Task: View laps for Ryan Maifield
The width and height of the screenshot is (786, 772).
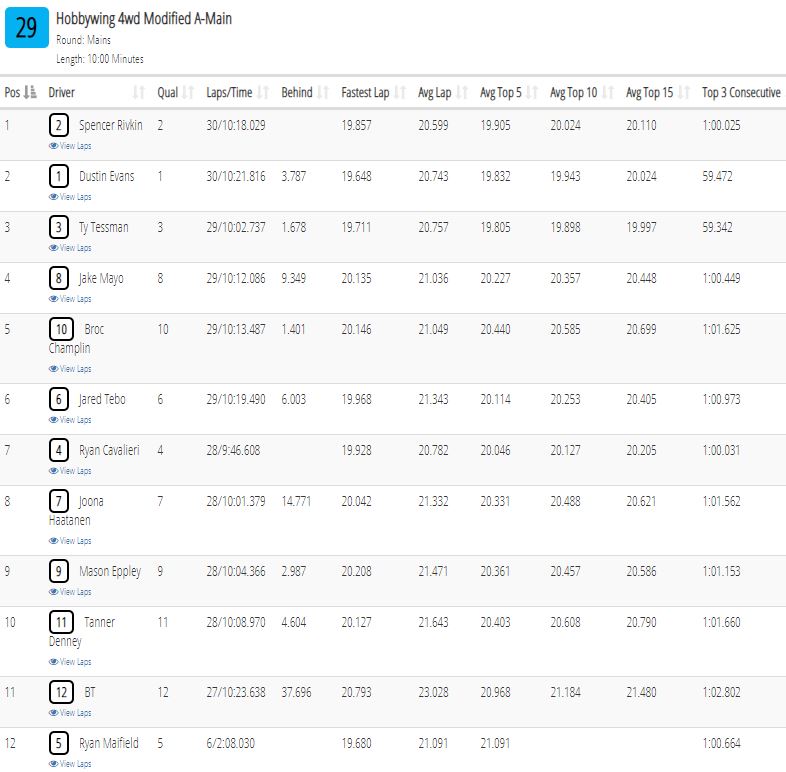Action: coord(70,764)
